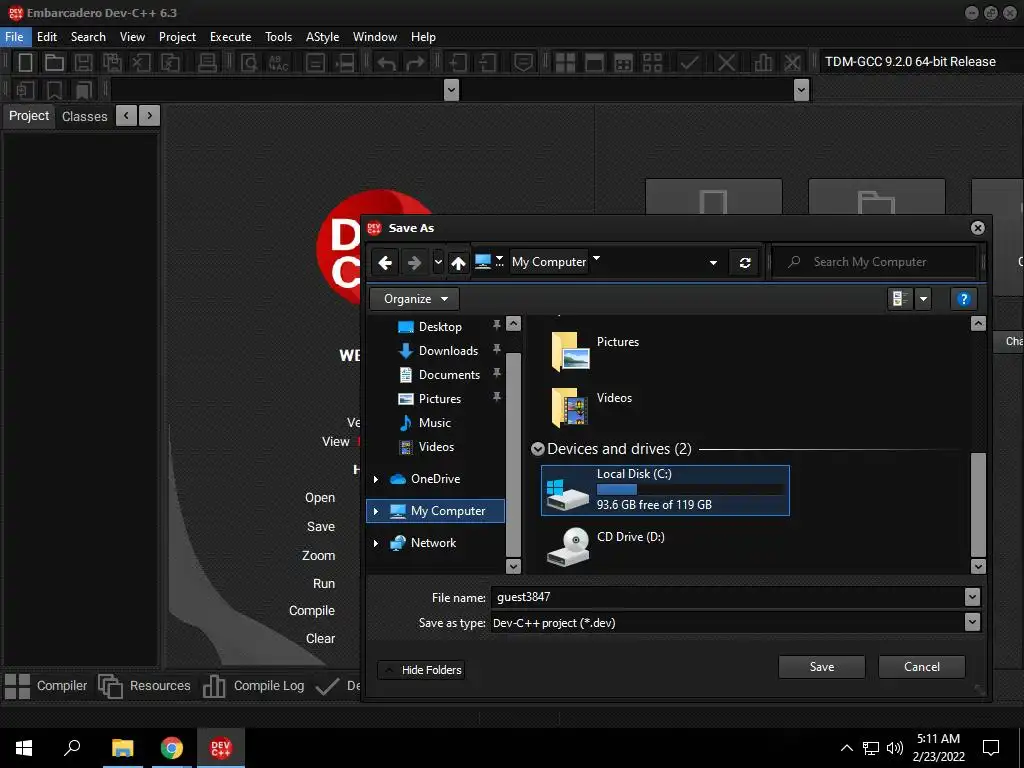Click the Up one level arrow in Save As

pyautogui.click(x=458, y=263)
